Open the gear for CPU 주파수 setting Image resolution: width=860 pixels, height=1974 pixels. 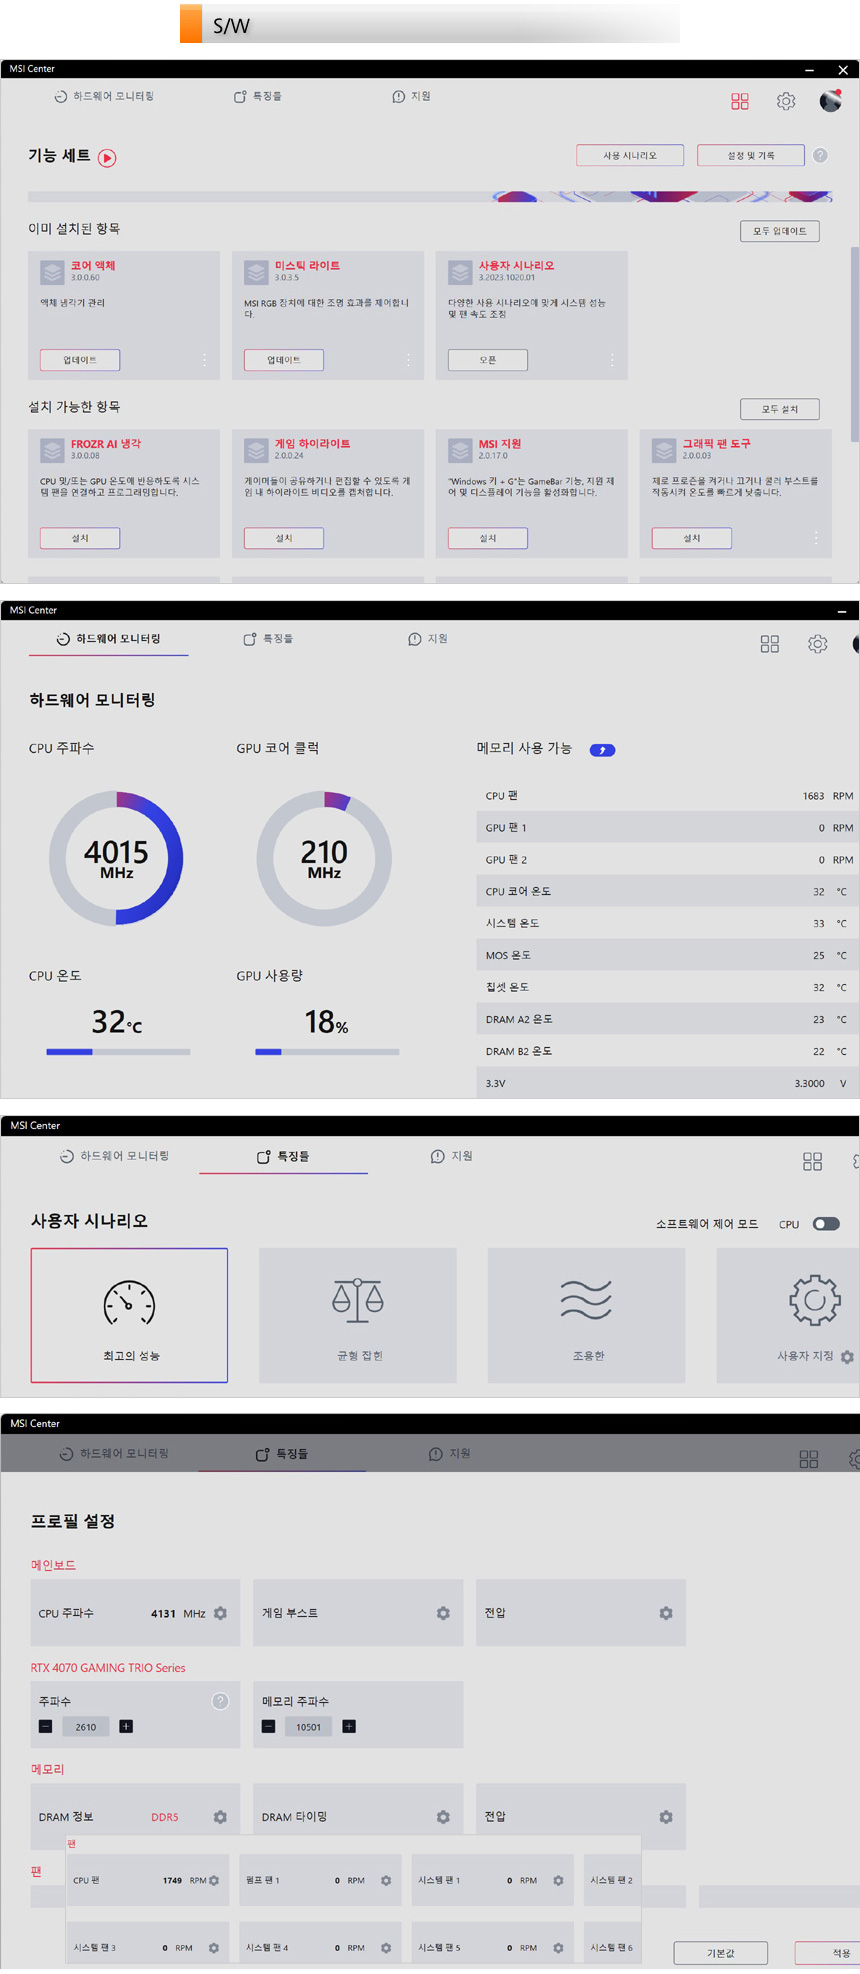tap(220, 1613)
